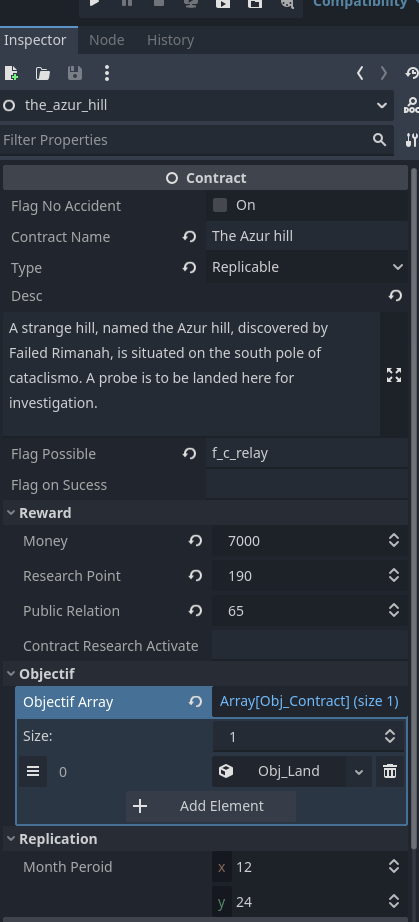Delete Obj_Land element with trash icon

(390, 771)
